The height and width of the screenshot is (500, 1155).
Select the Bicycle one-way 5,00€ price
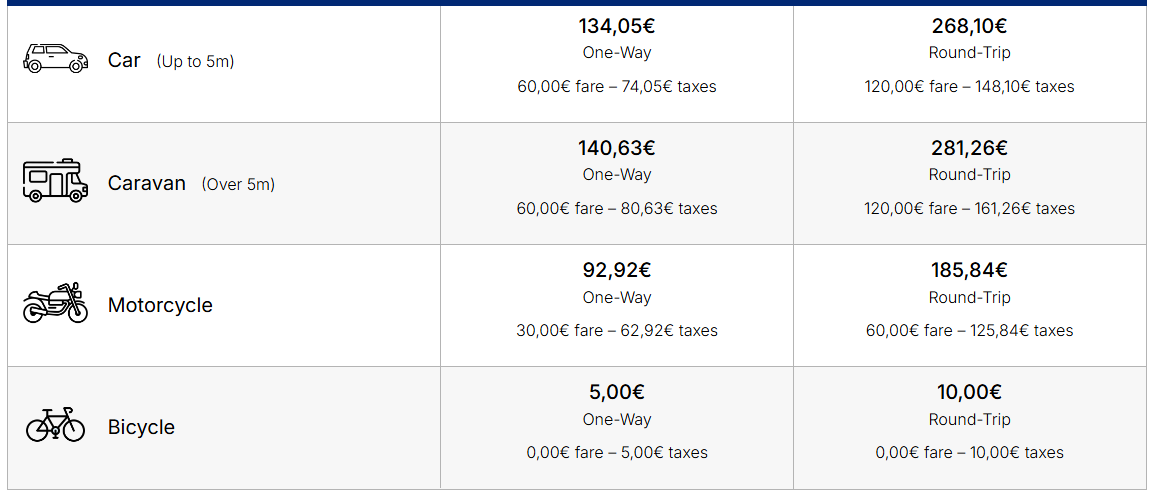click(617, 393)
